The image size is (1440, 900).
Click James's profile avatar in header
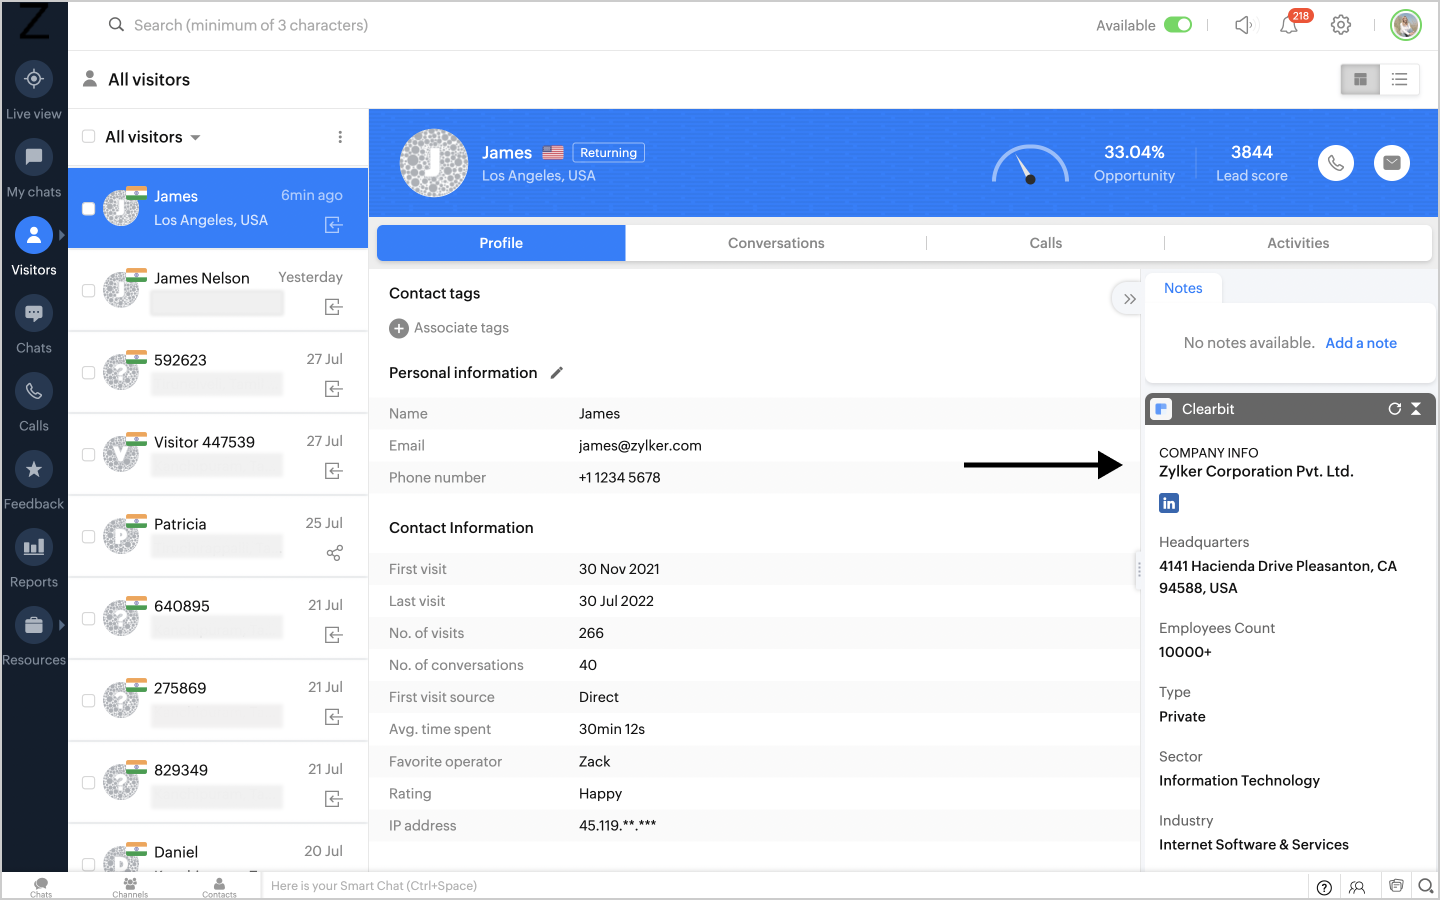434,163
